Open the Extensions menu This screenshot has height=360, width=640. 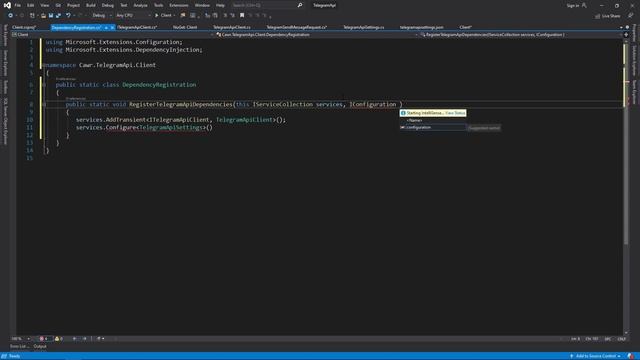point(179,5)
